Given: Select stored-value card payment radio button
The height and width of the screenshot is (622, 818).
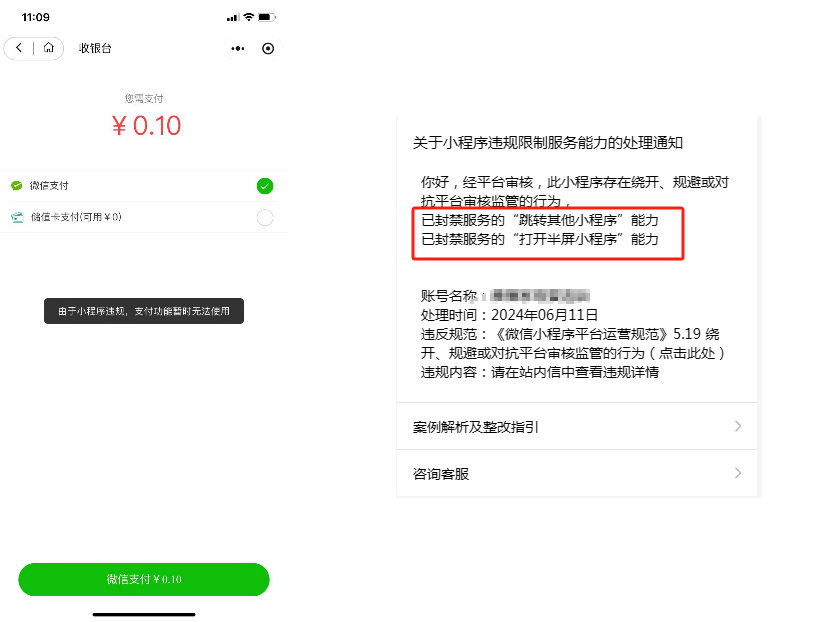Looking at the screenshot, I should point(265,217).
